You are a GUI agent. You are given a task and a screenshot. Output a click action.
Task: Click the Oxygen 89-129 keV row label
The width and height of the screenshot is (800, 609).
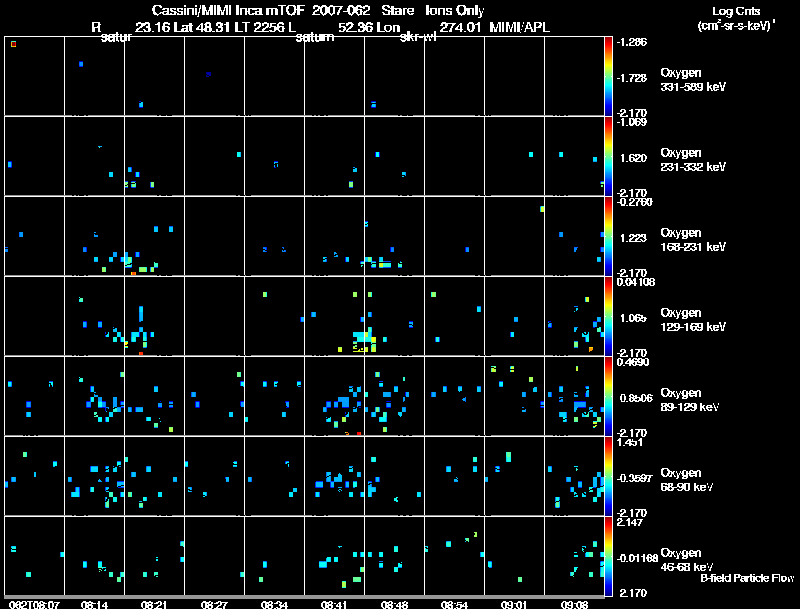tap(690, 400)
